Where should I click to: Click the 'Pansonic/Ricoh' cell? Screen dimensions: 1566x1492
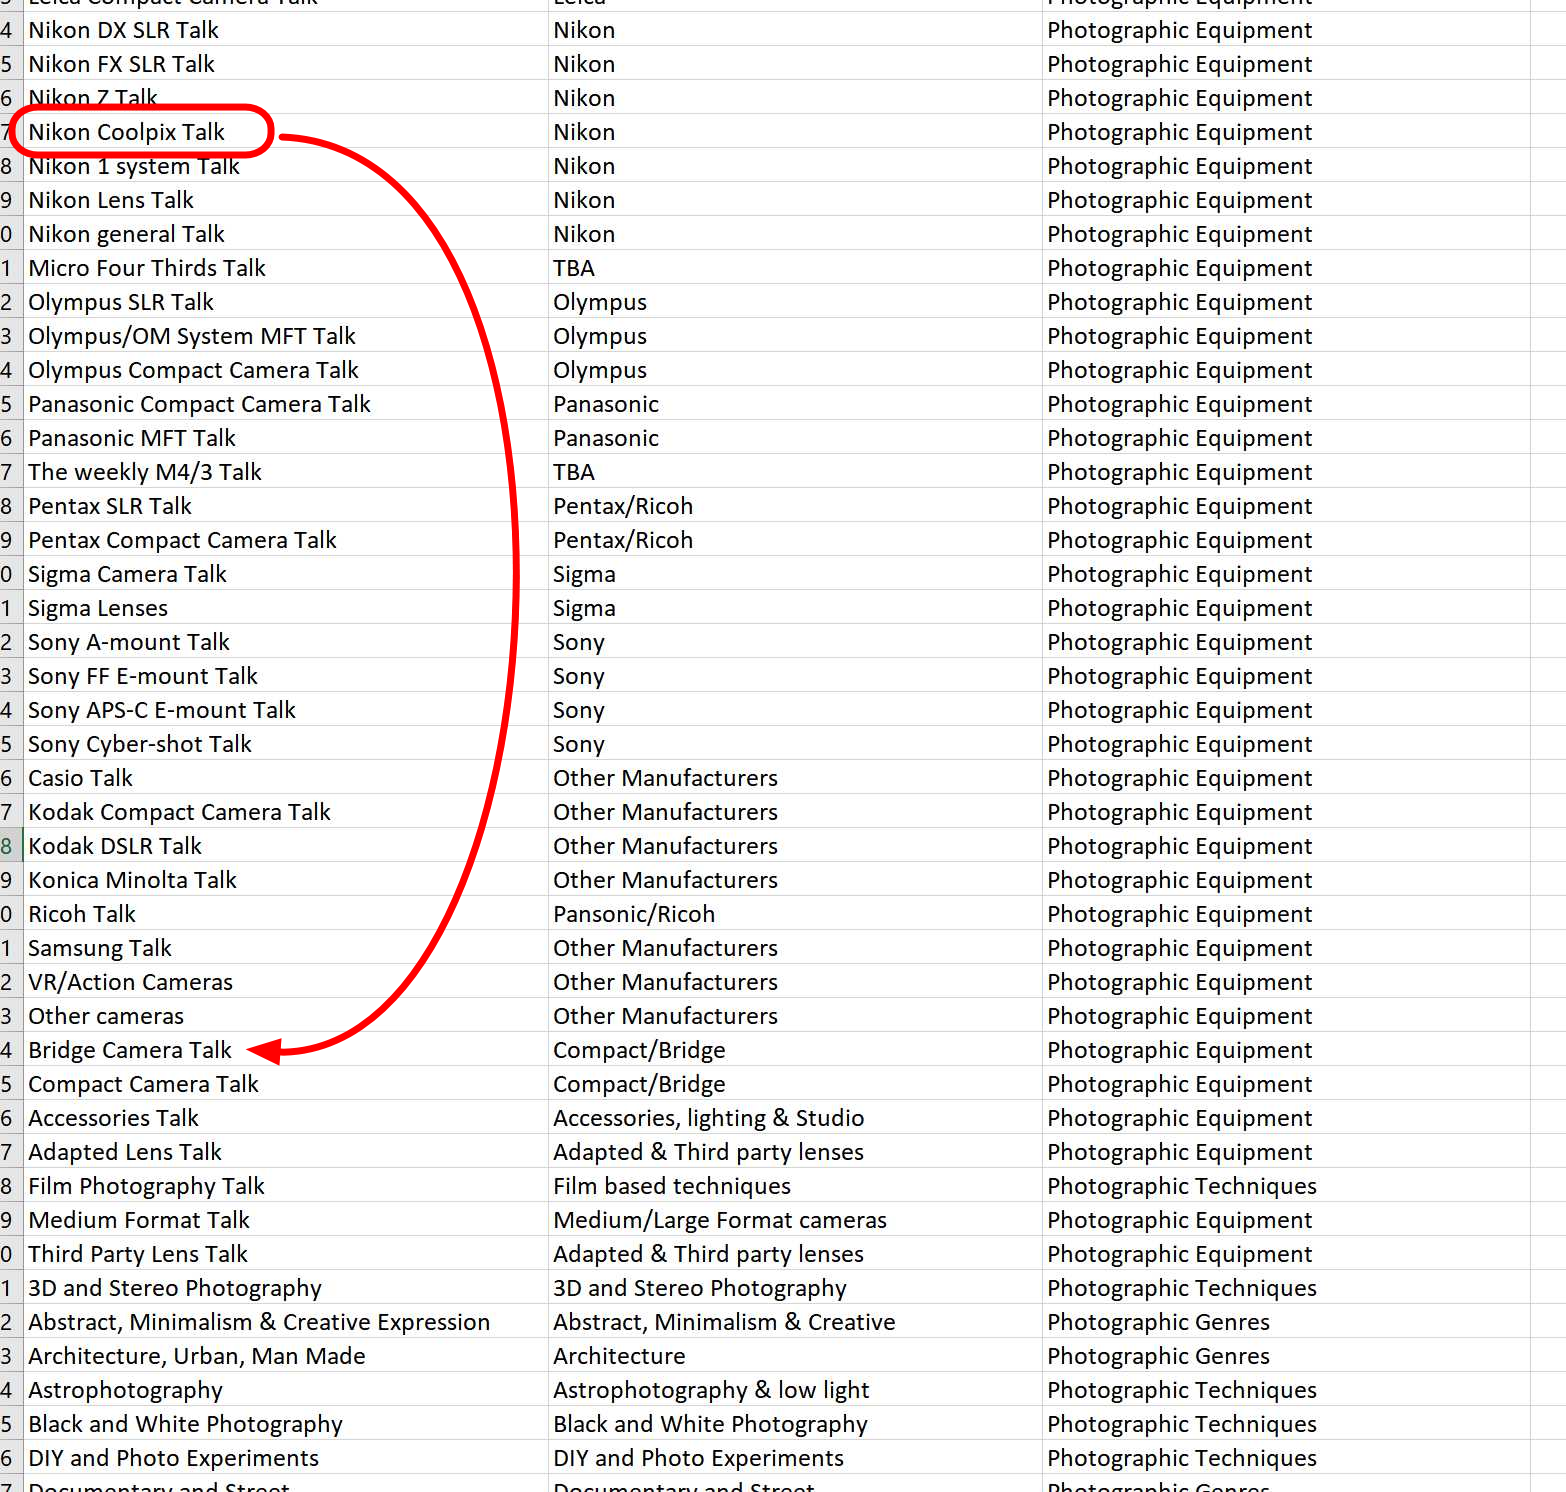tap(795, 914)
